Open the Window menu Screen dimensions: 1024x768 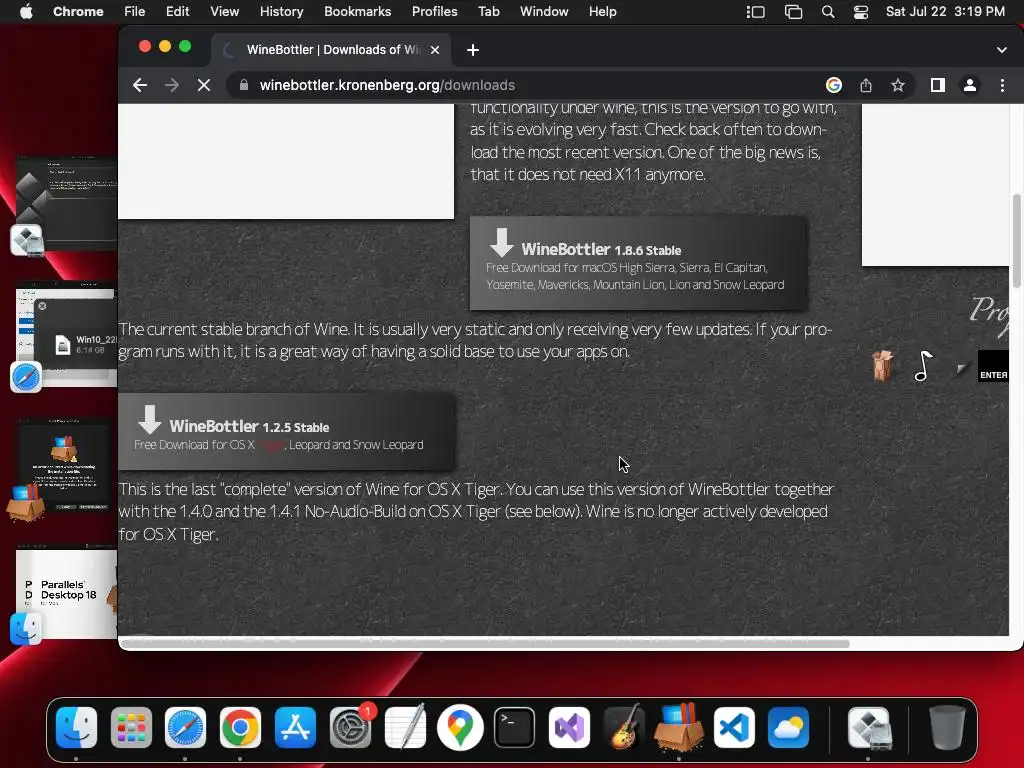point(544,12)
